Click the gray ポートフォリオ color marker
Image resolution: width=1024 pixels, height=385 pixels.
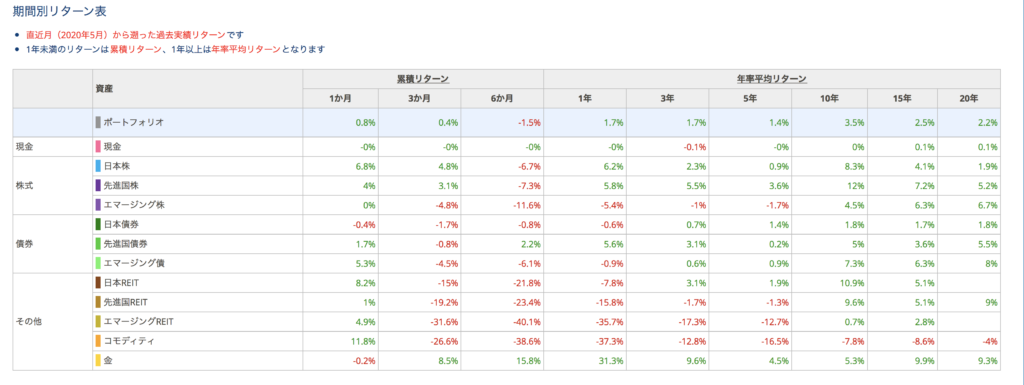coord(98,122)
